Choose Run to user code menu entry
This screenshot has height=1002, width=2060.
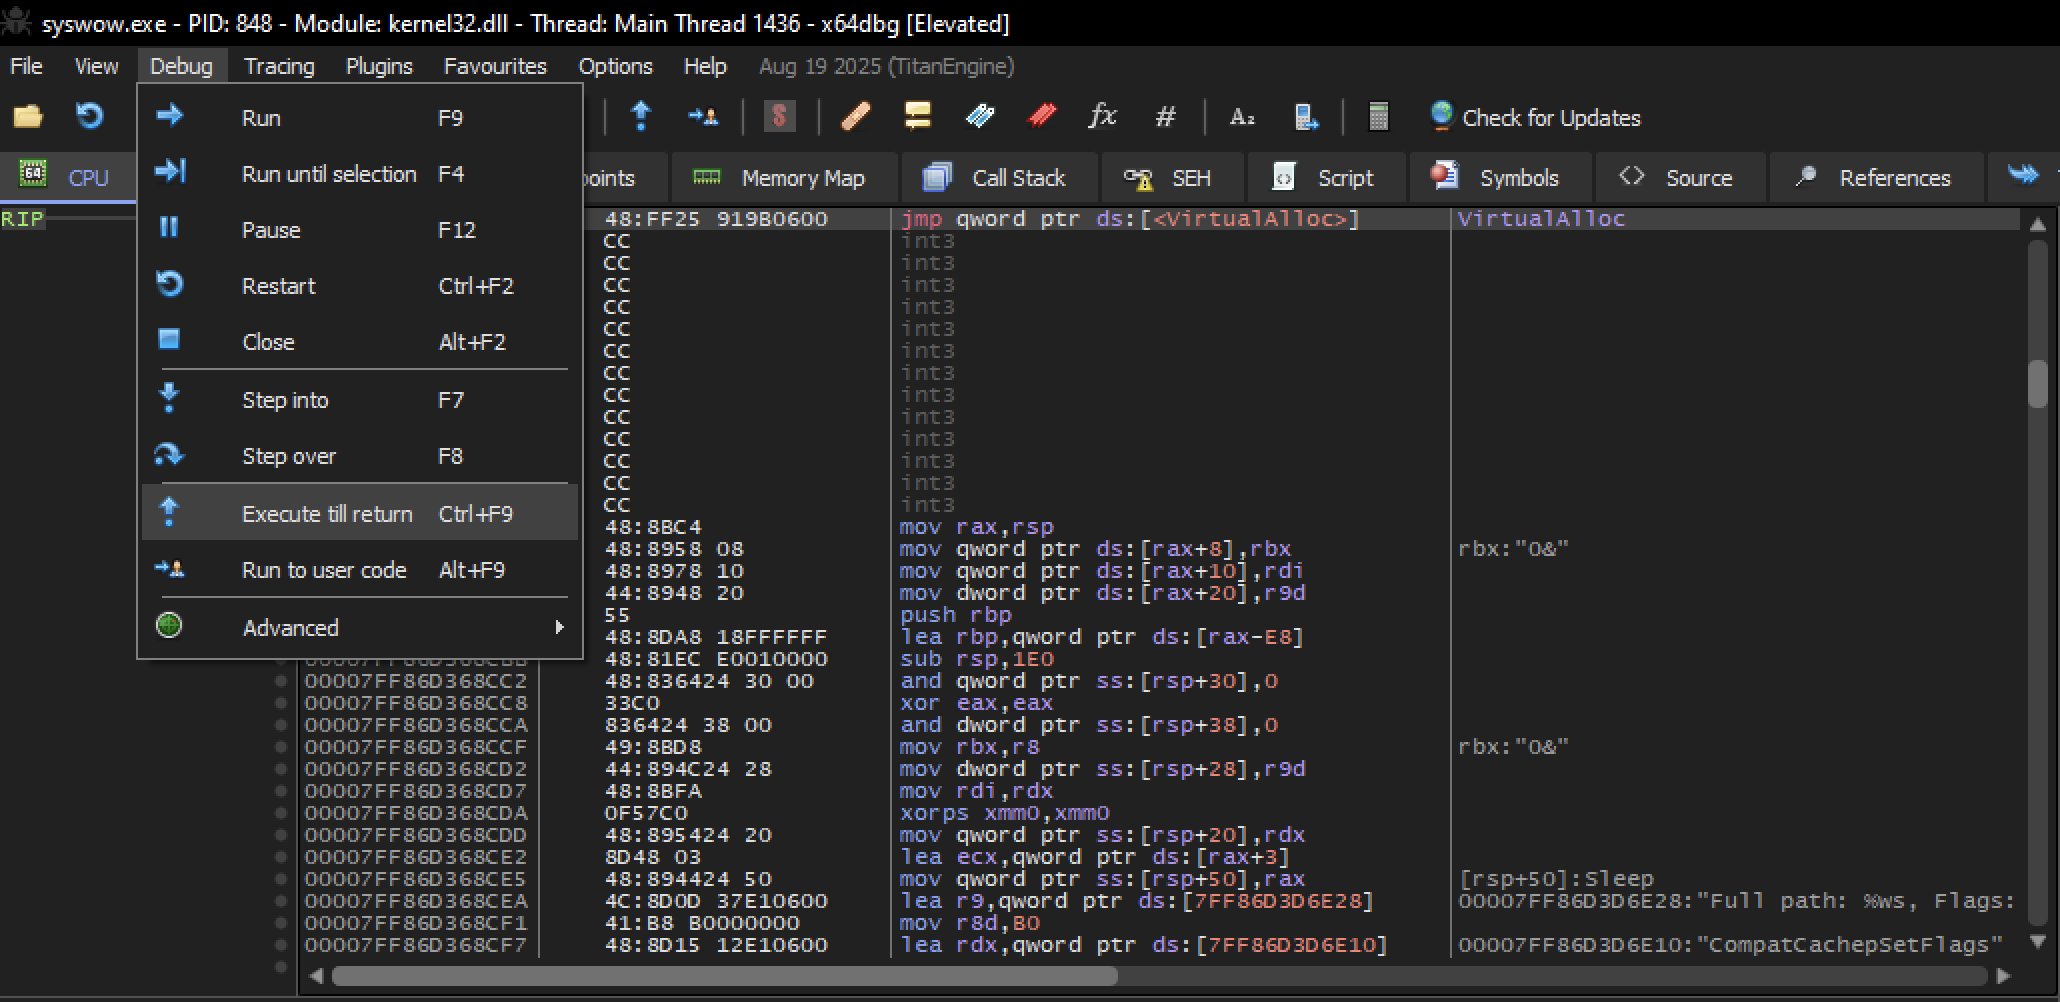[x=360, y=570]
